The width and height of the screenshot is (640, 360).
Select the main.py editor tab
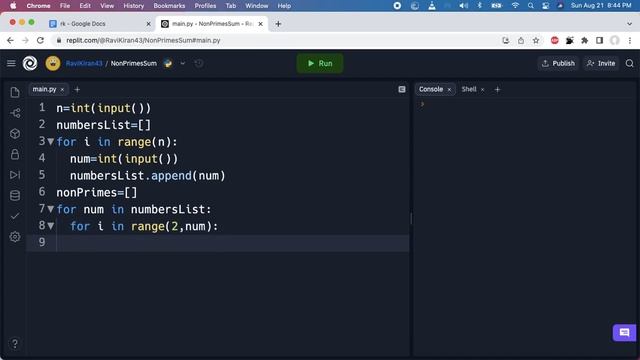[x=44, y=89]
